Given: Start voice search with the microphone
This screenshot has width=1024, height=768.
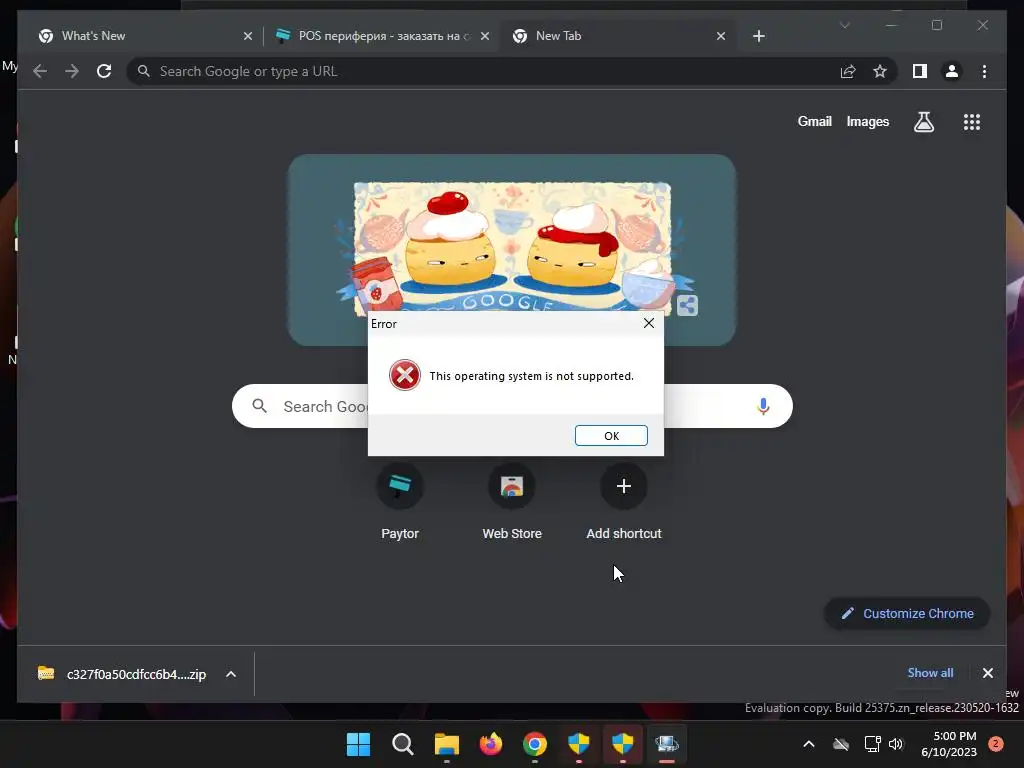Looking at the screenshot, I should [x=763, y=406].
